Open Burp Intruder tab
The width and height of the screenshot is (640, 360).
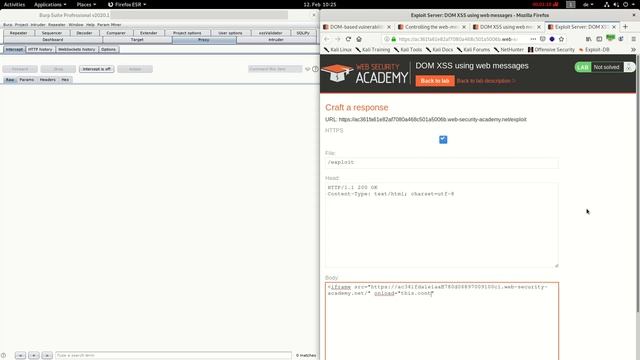276,40
